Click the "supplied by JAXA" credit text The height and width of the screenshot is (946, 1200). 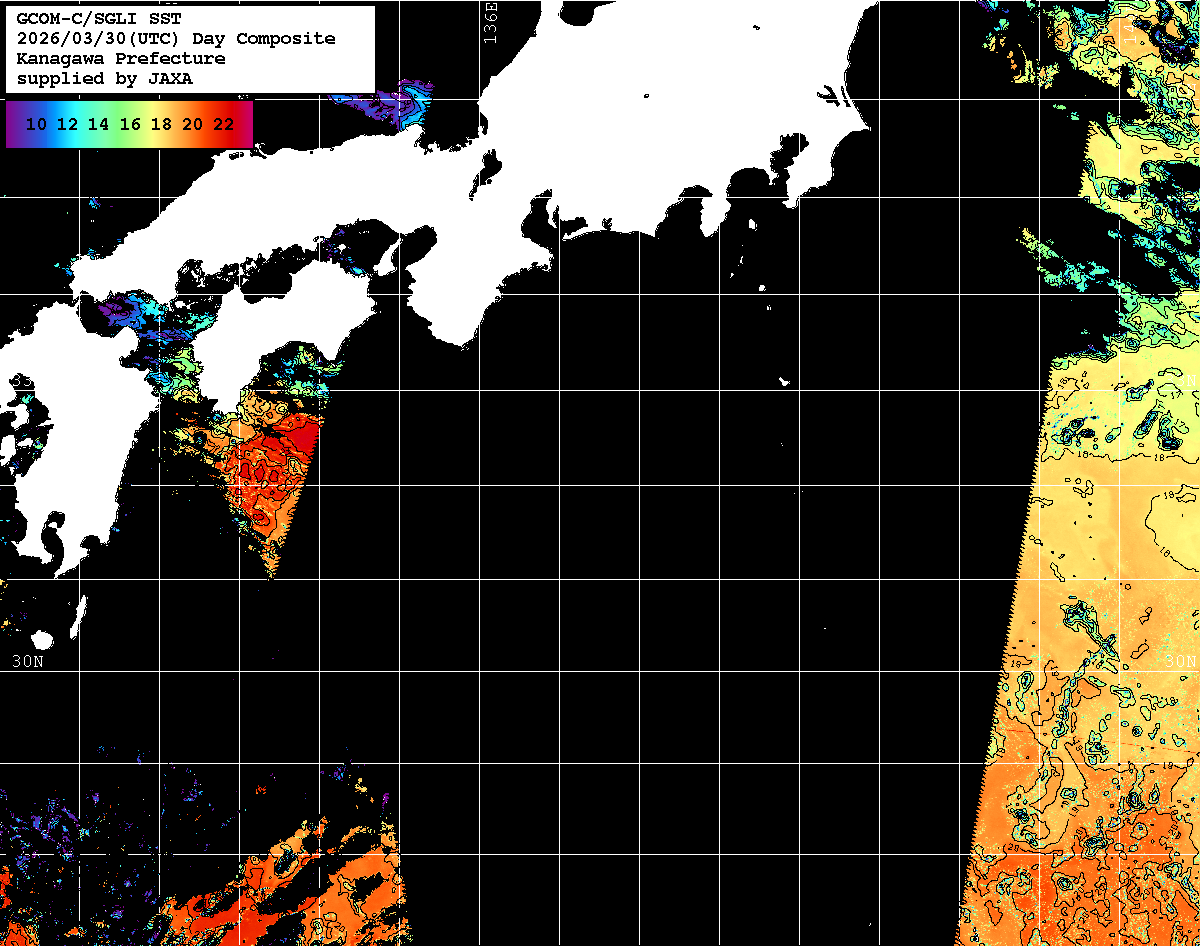[104, 79]
